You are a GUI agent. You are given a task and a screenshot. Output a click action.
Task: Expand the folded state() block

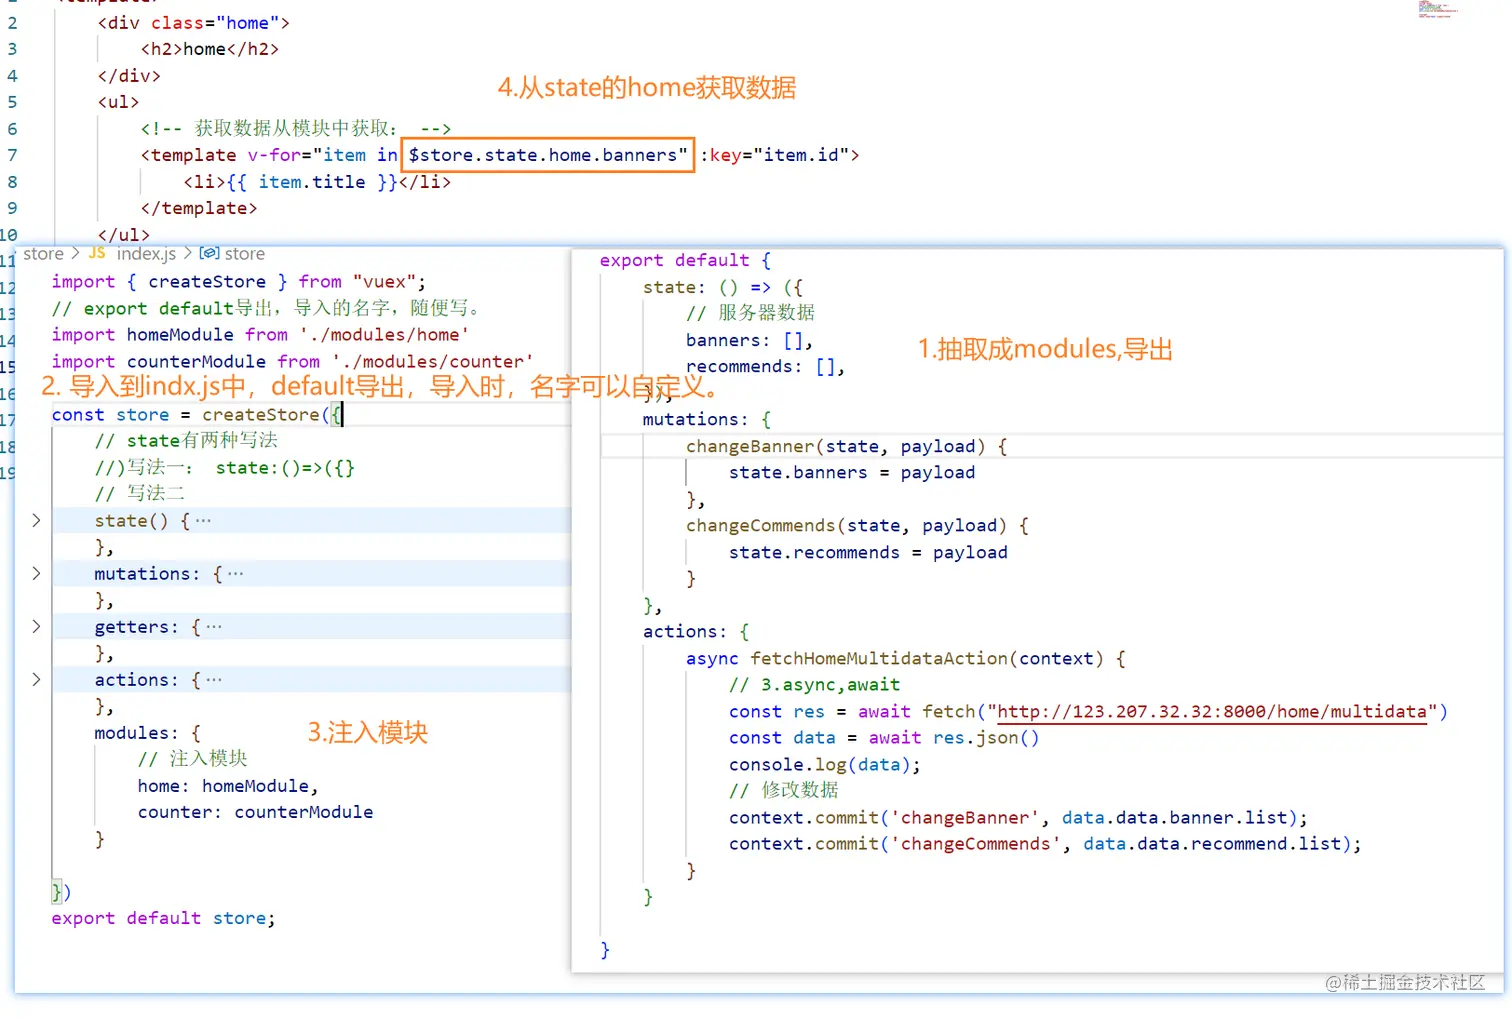(x=36, y=520)
